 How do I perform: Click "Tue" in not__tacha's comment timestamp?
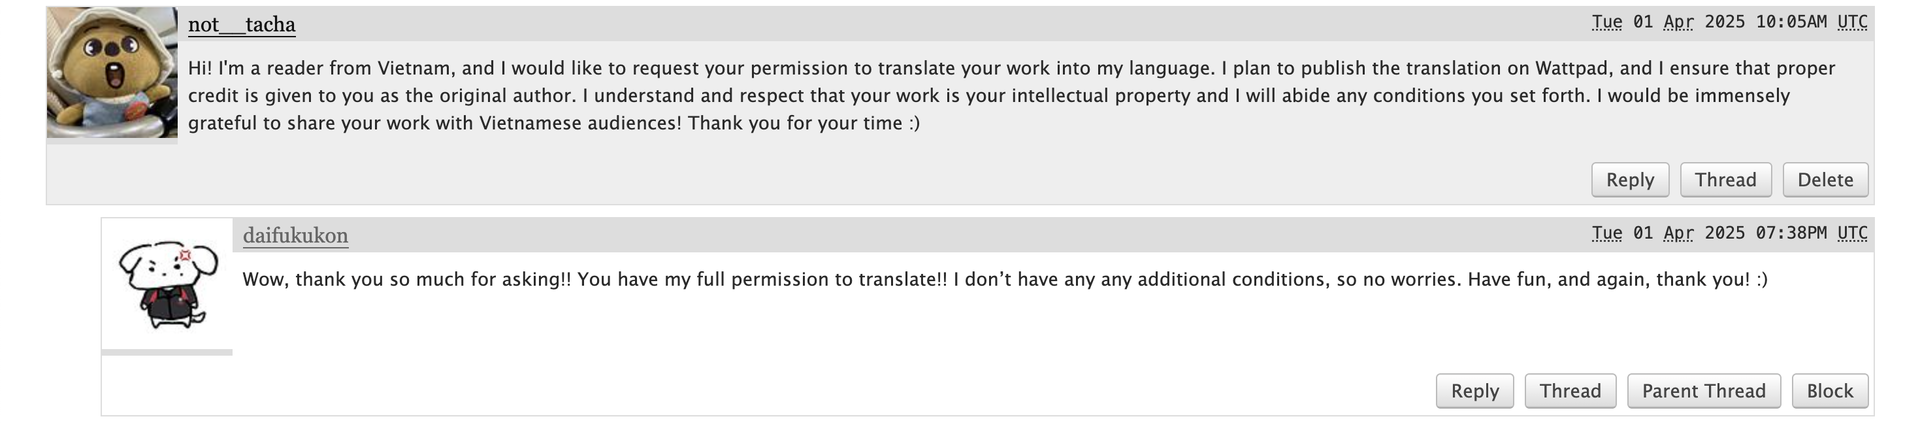pos(1607,22)
